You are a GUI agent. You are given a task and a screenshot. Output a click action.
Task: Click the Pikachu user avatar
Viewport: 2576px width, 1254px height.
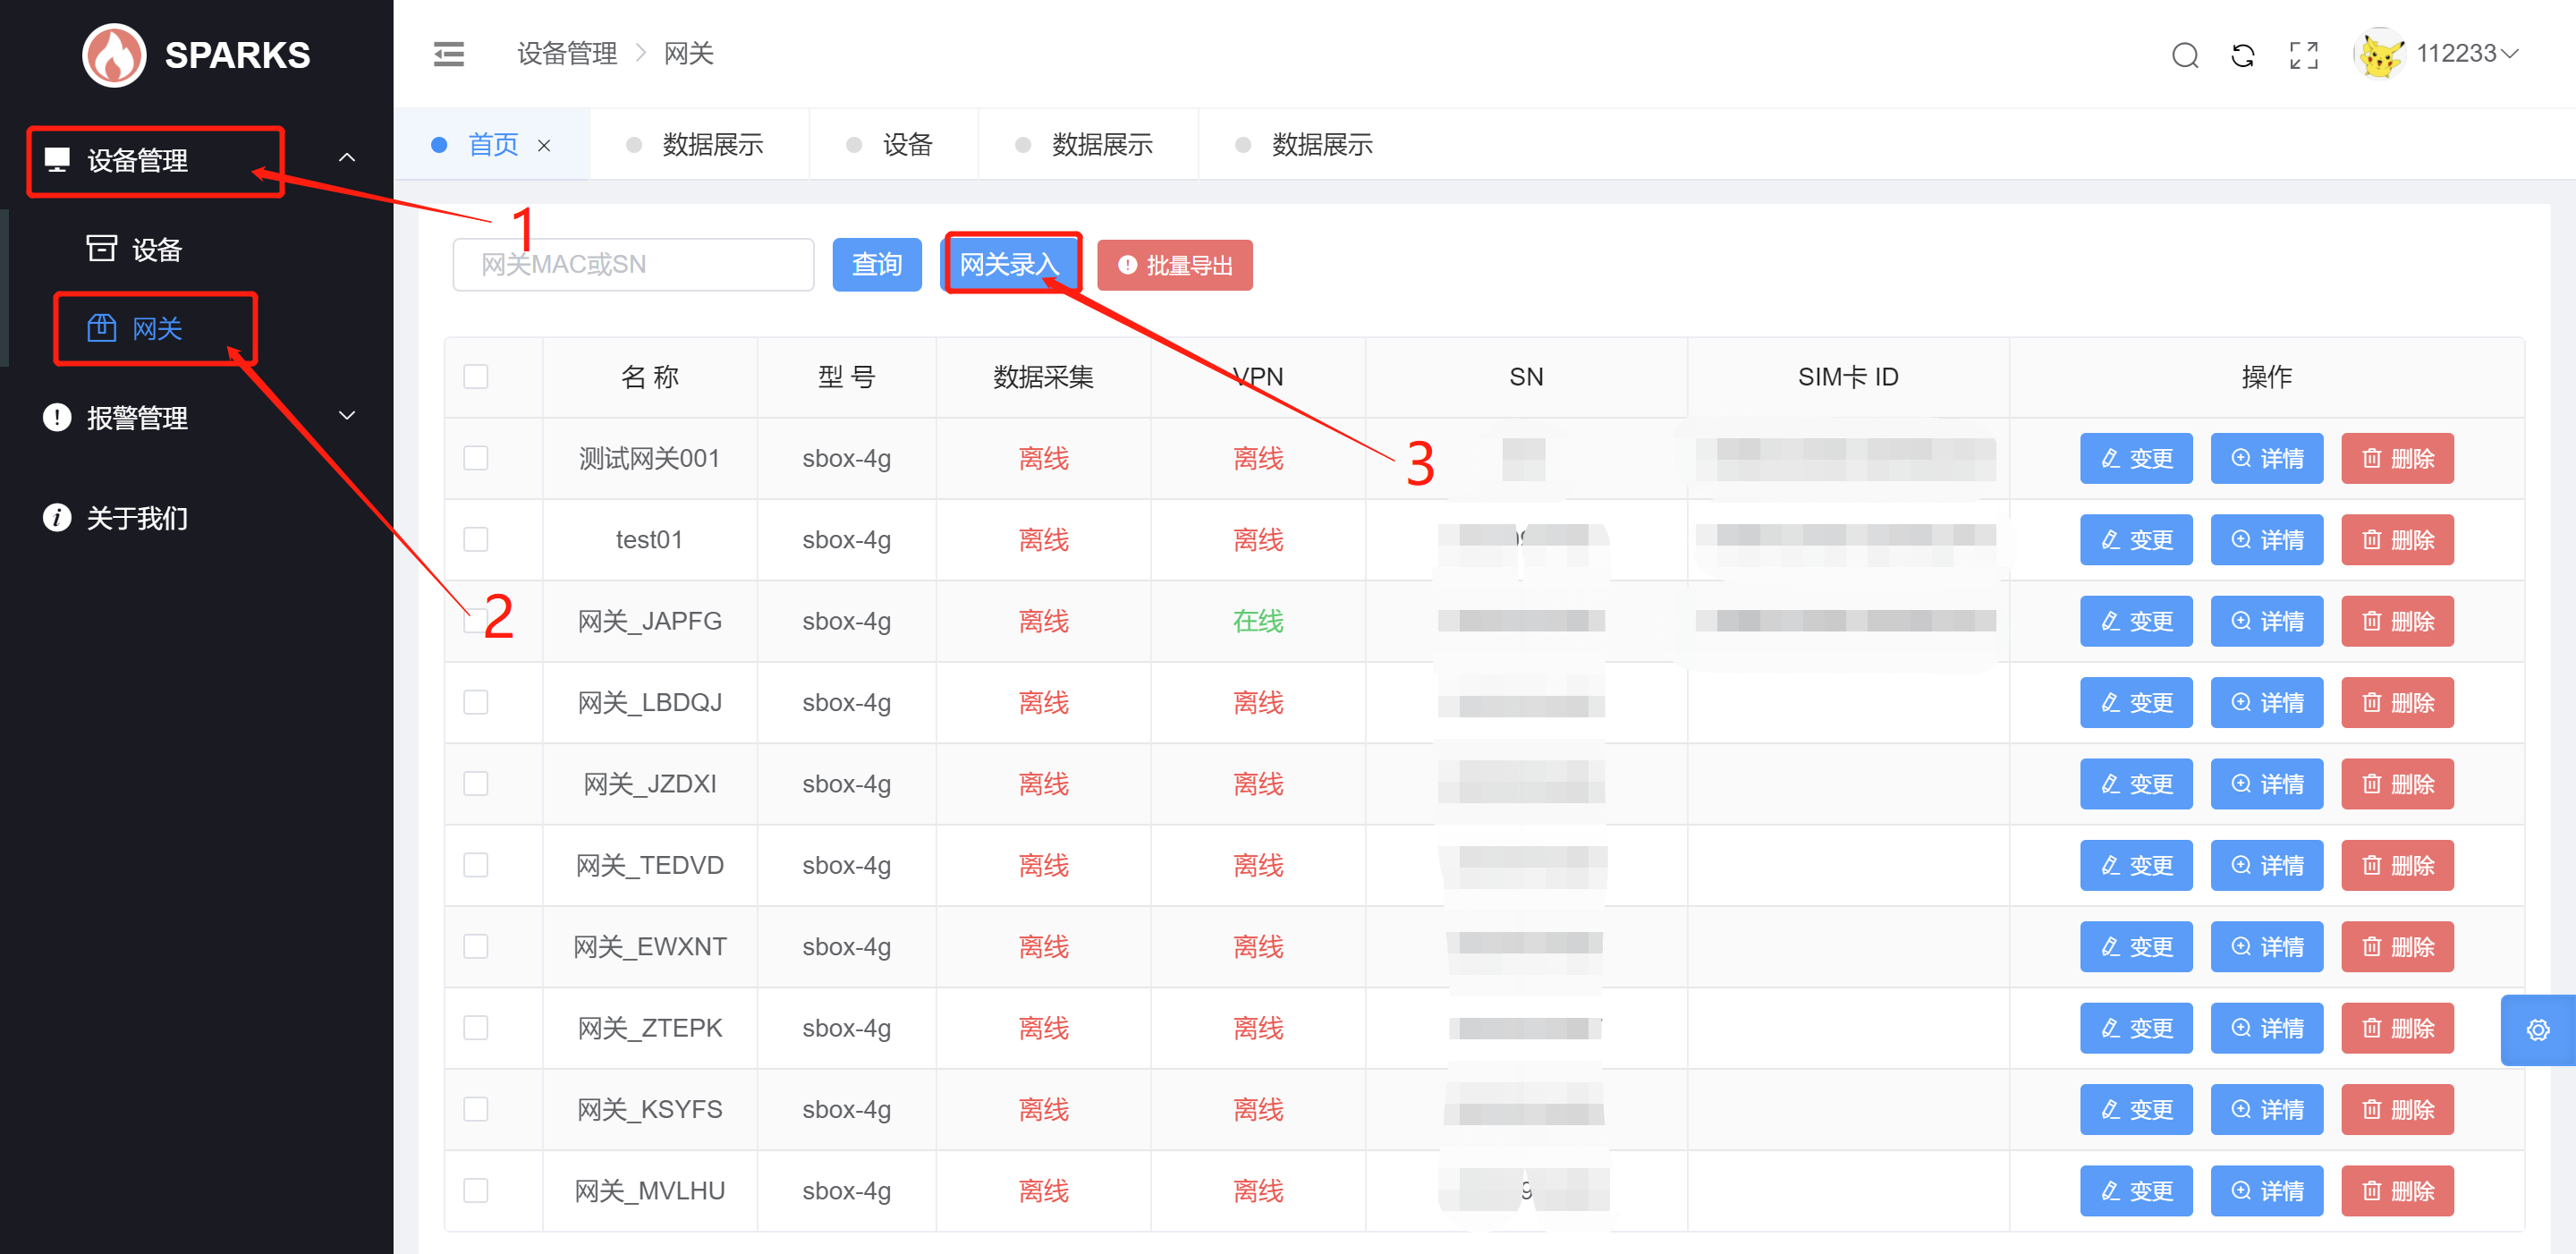[x=2379, y=54]
